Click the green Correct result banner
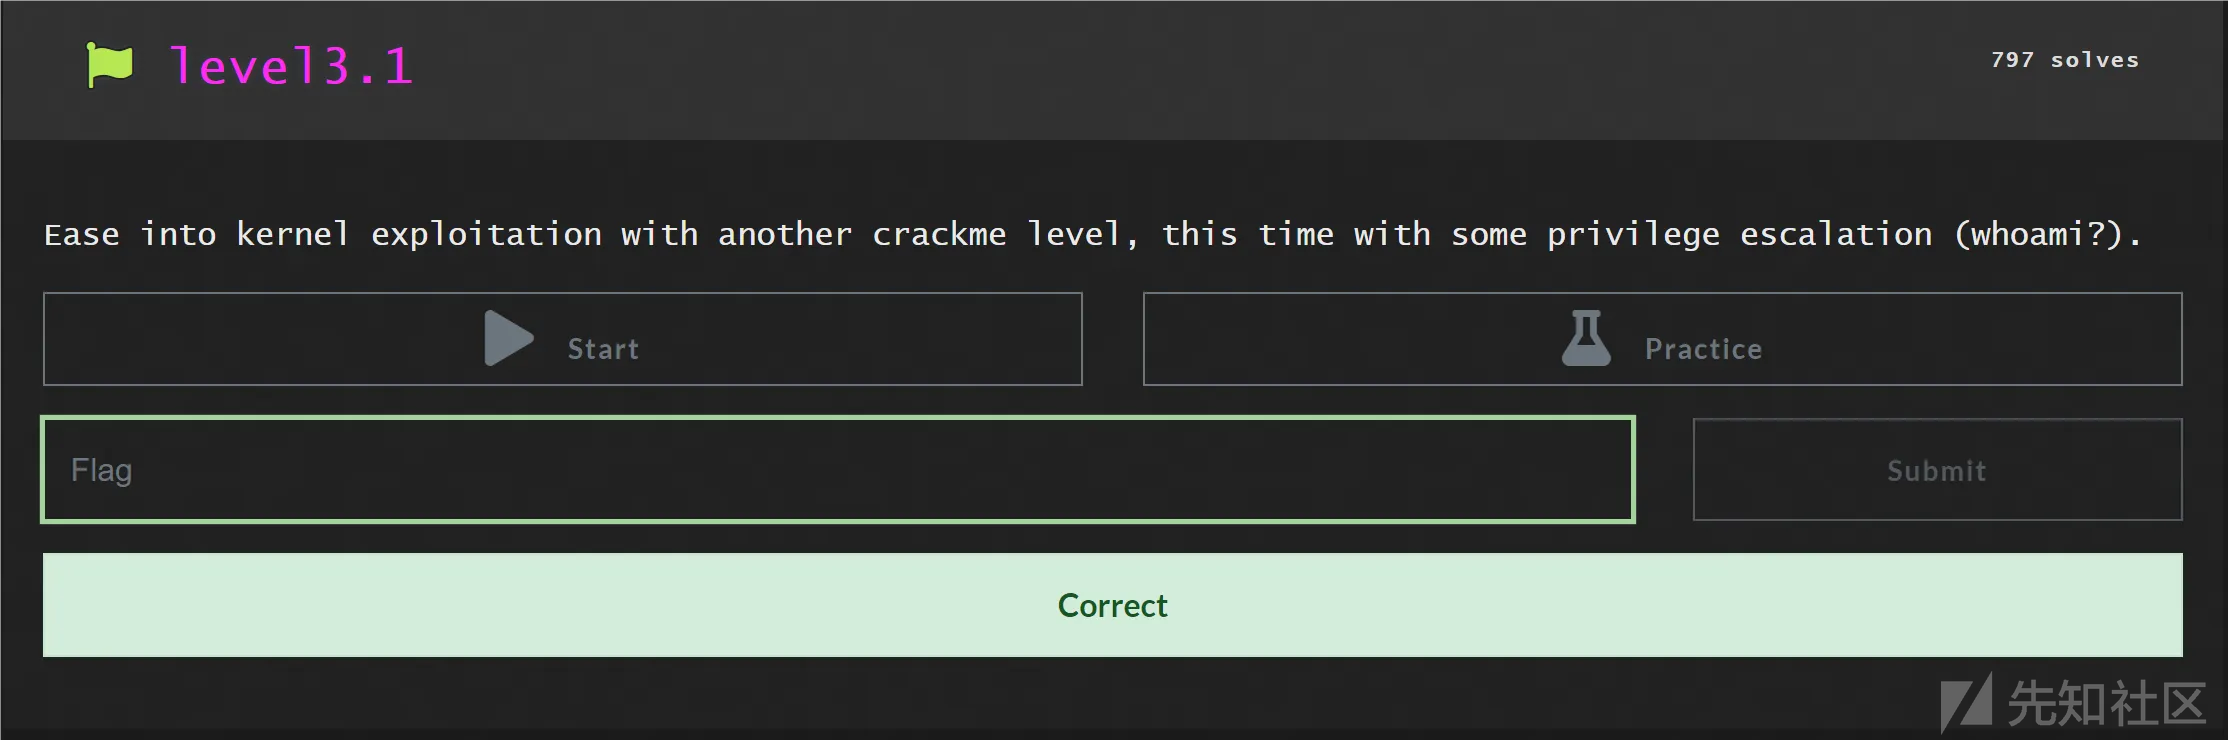The image size is (2228, 740). tap(1112, 605)
